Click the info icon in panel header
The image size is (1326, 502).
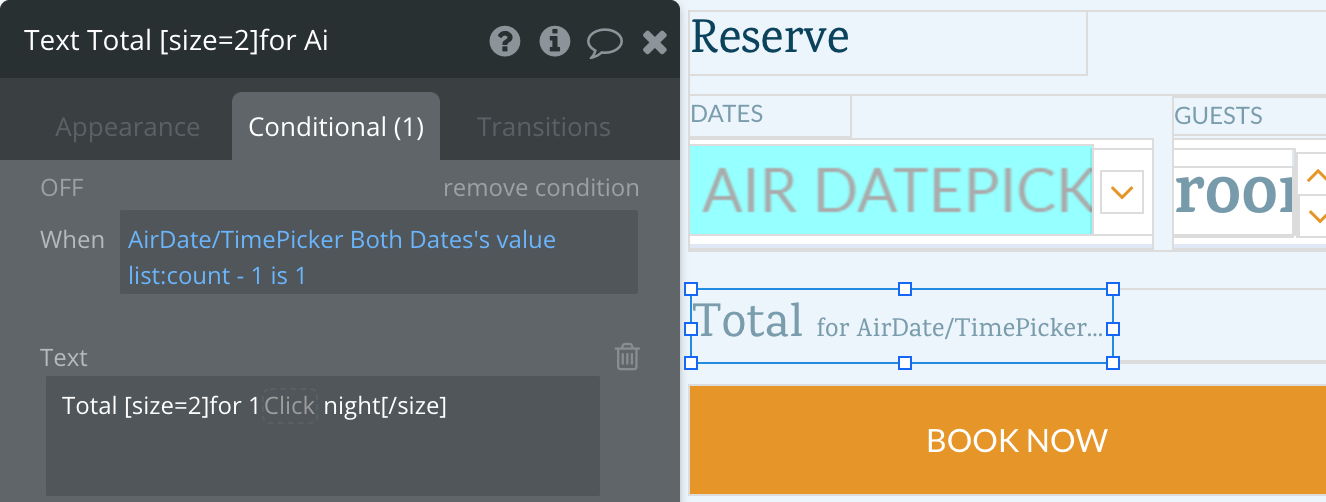pyautogui.click(x=554, y=41)
